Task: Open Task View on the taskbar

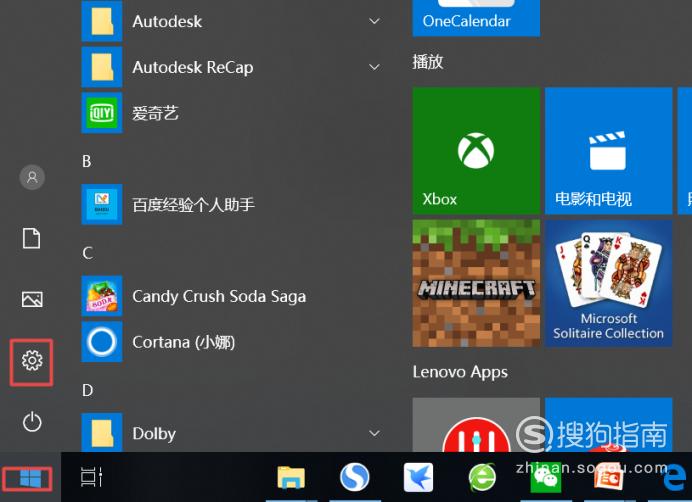Action: 92,477
